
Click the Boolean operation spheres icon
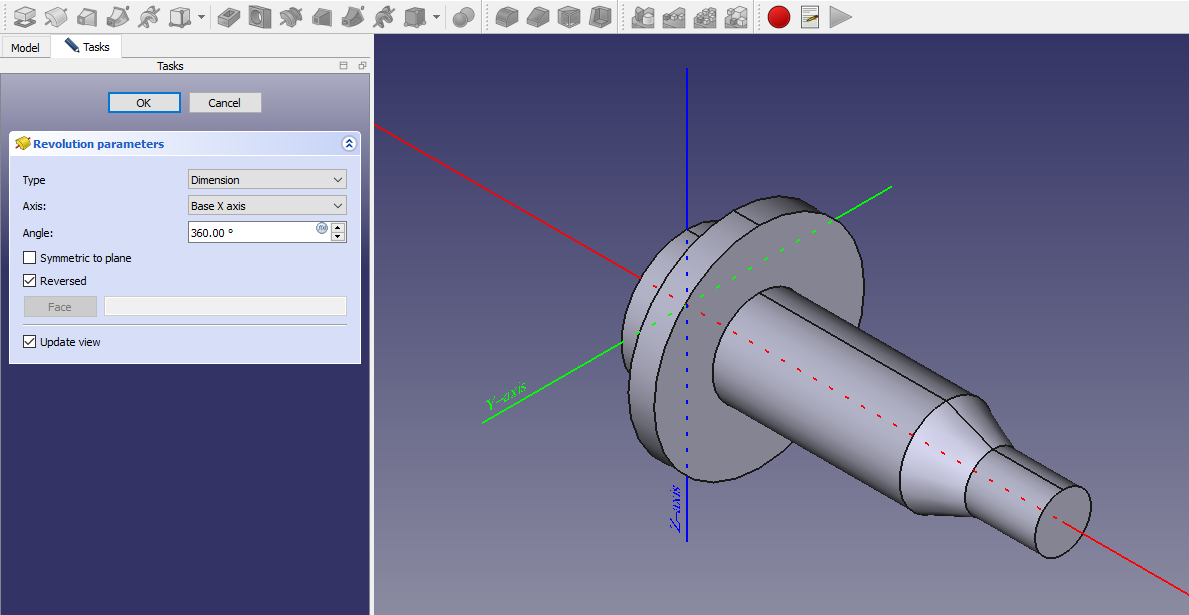(x=463, y=17)
